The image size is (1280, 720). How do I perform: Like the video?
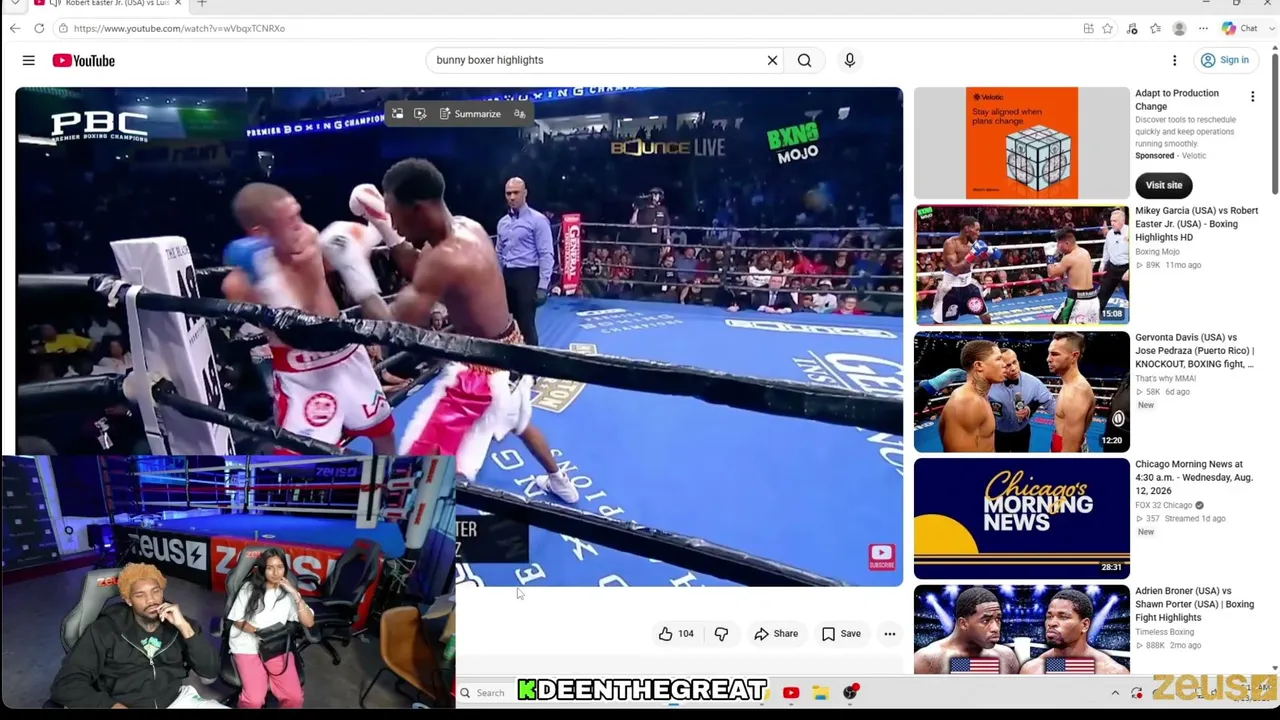click(x=676, y=634)
